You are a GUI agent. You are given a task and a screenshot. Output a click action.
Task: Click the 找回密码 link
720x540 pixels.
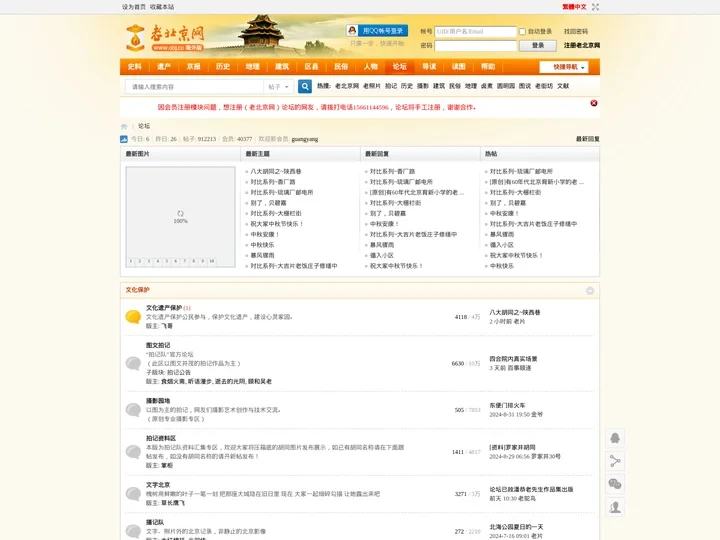point(576,32)
